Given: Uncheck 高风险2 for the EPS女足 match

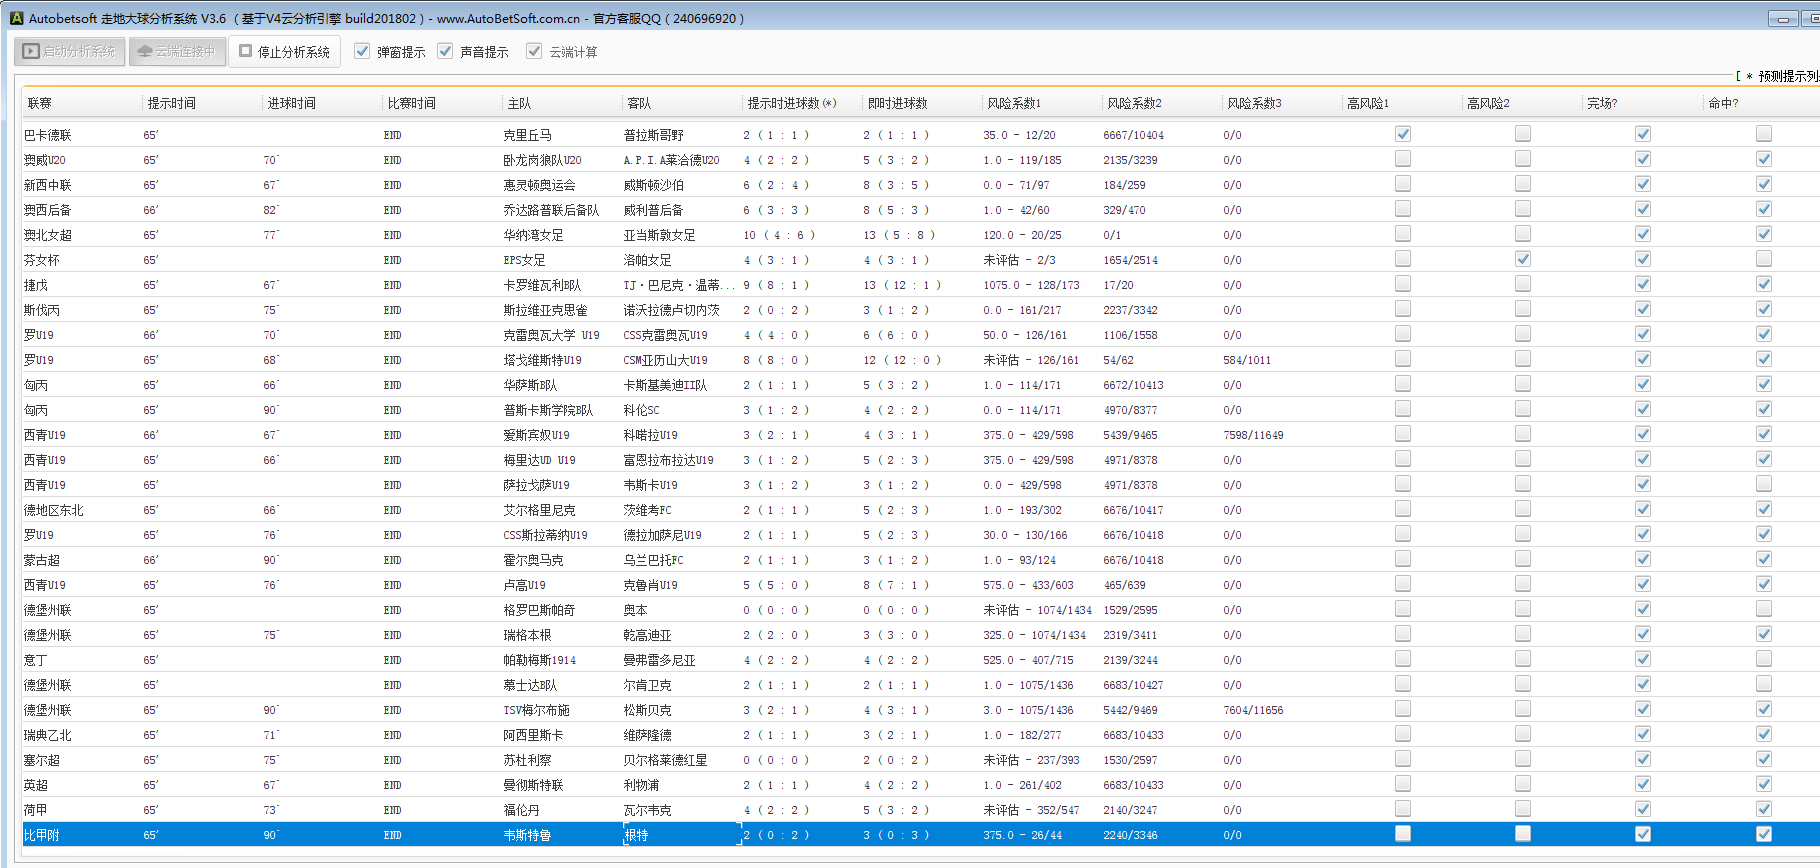Looking at the screenshot, I should click(1523, 259).
